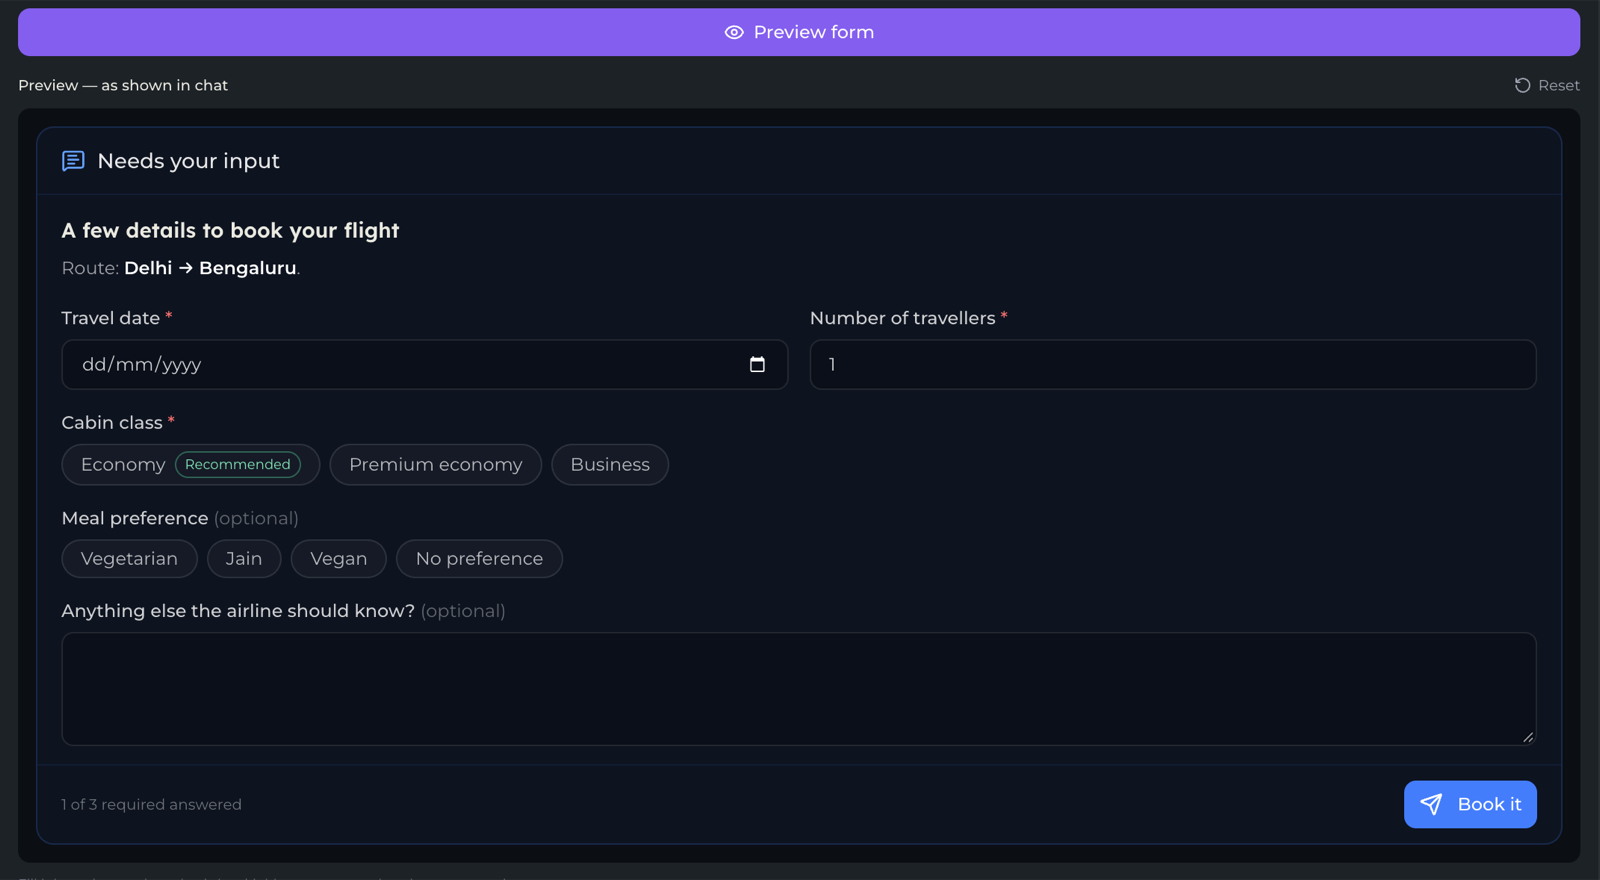The width and height of the screenshot is (1600, 880).
Task: Click the Number of travellers field
Action: click(x=1173, y=365)
